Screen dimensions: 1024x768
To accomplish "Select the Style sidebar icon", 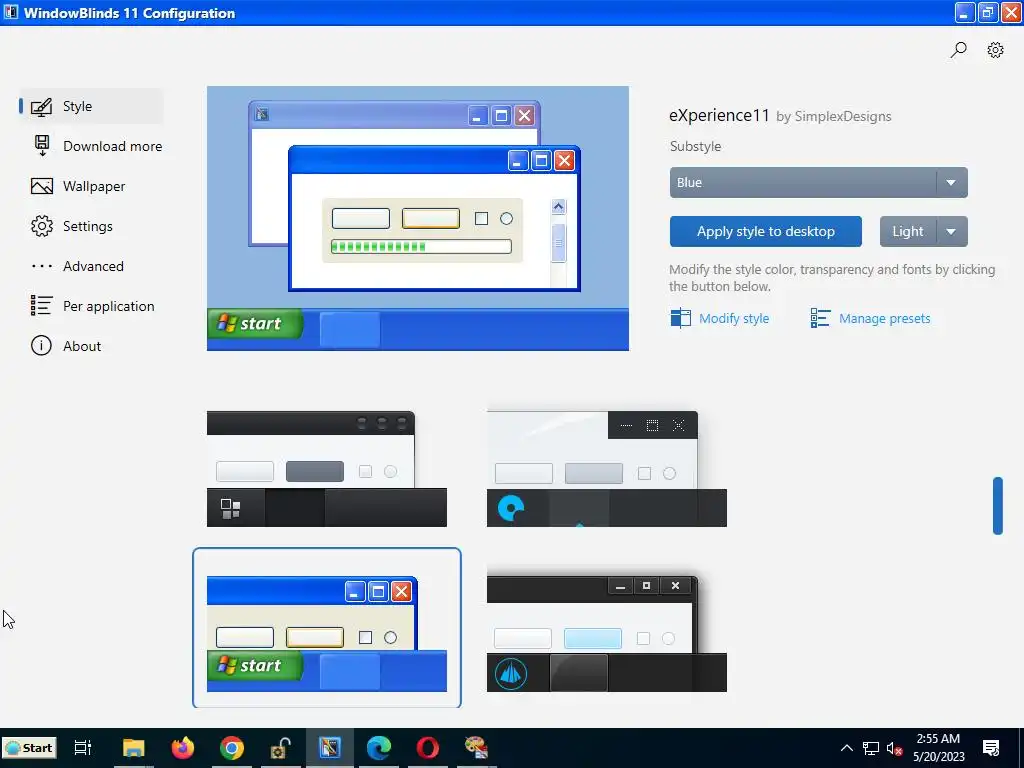I will pyautogui.click(x=42, y=106).
